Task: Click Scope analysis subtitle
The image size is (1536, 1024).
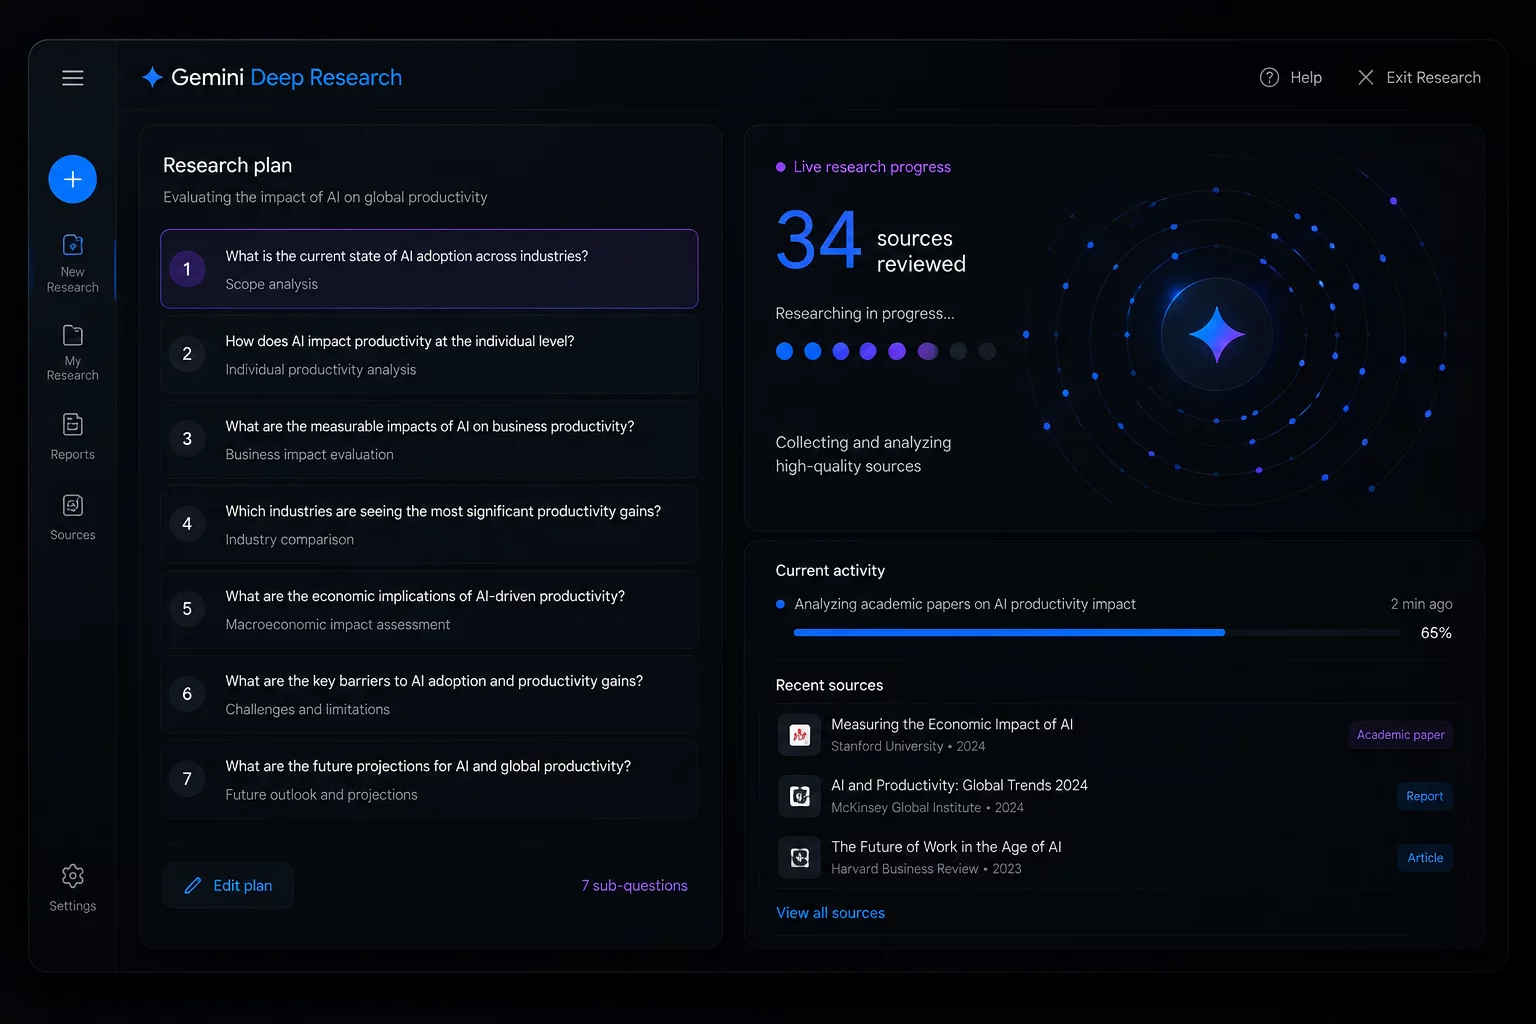Action: 271,284
